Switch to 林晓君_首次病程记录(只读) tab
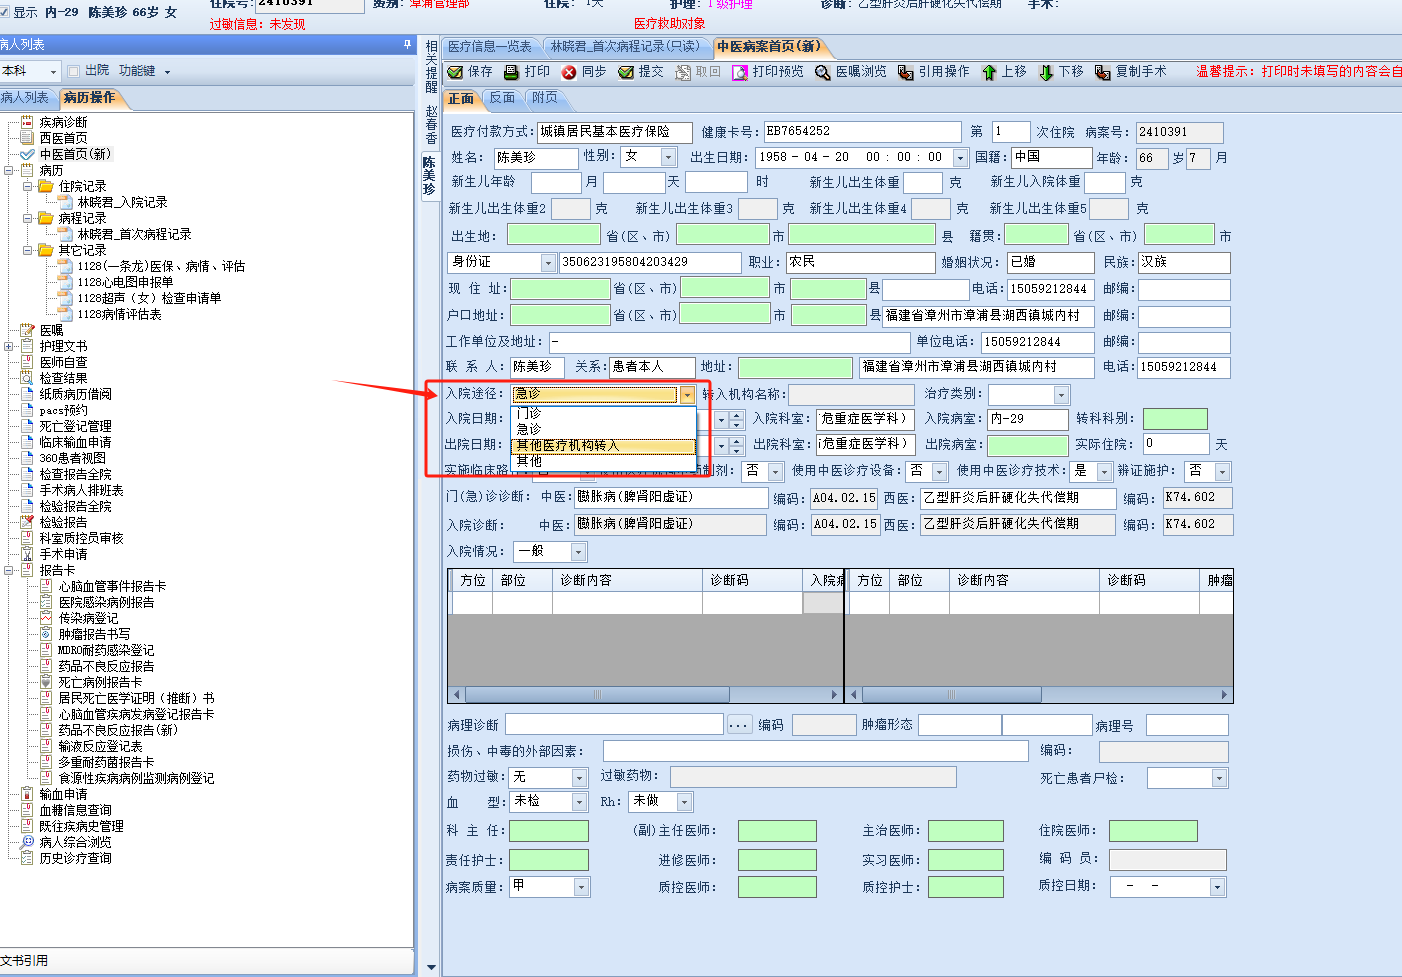The width and height of the screenshot is (1402, 977). tap(625, 46)
